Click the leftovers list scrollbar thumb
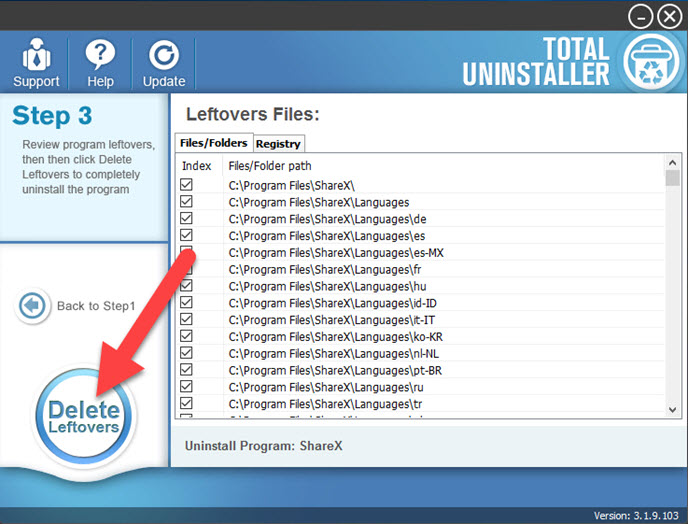This screenshot has width=688, height=524. point(672,178)
